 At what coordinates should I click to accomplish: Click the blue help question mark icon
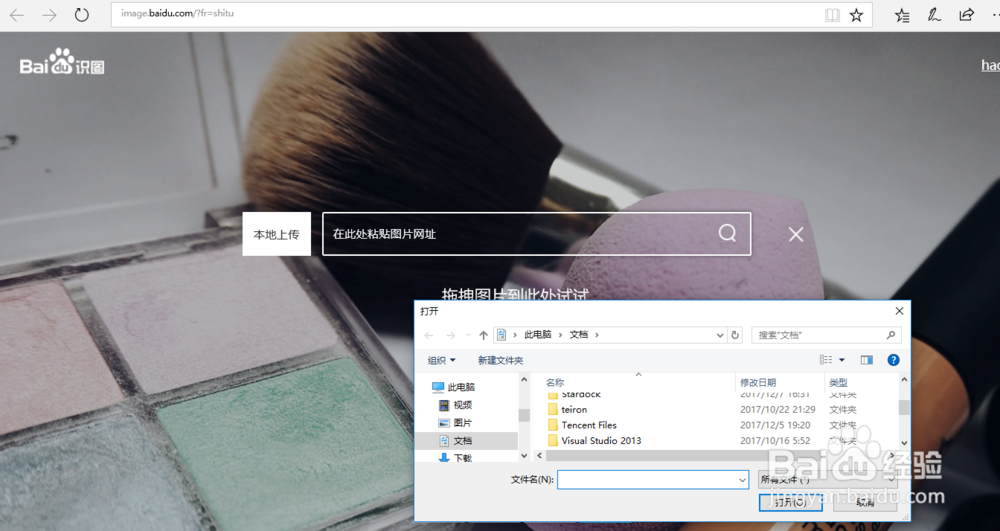tap(893, 360)
